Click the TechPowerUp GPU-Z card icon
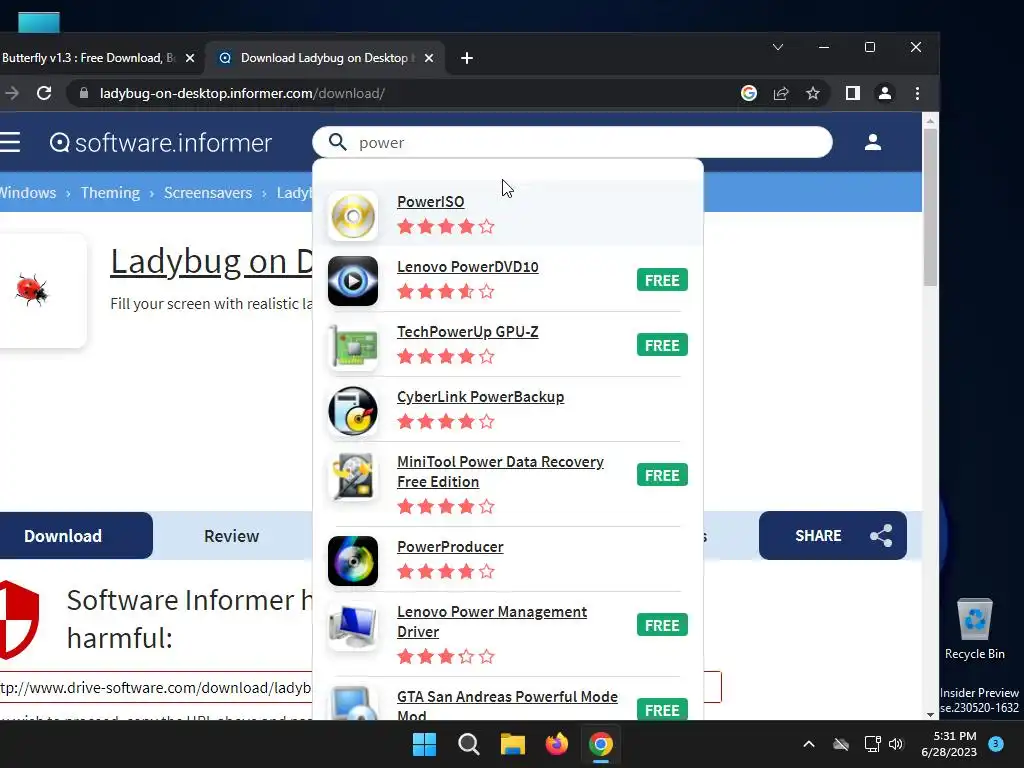The image size is (1024, 768). (x=353, y=346)
